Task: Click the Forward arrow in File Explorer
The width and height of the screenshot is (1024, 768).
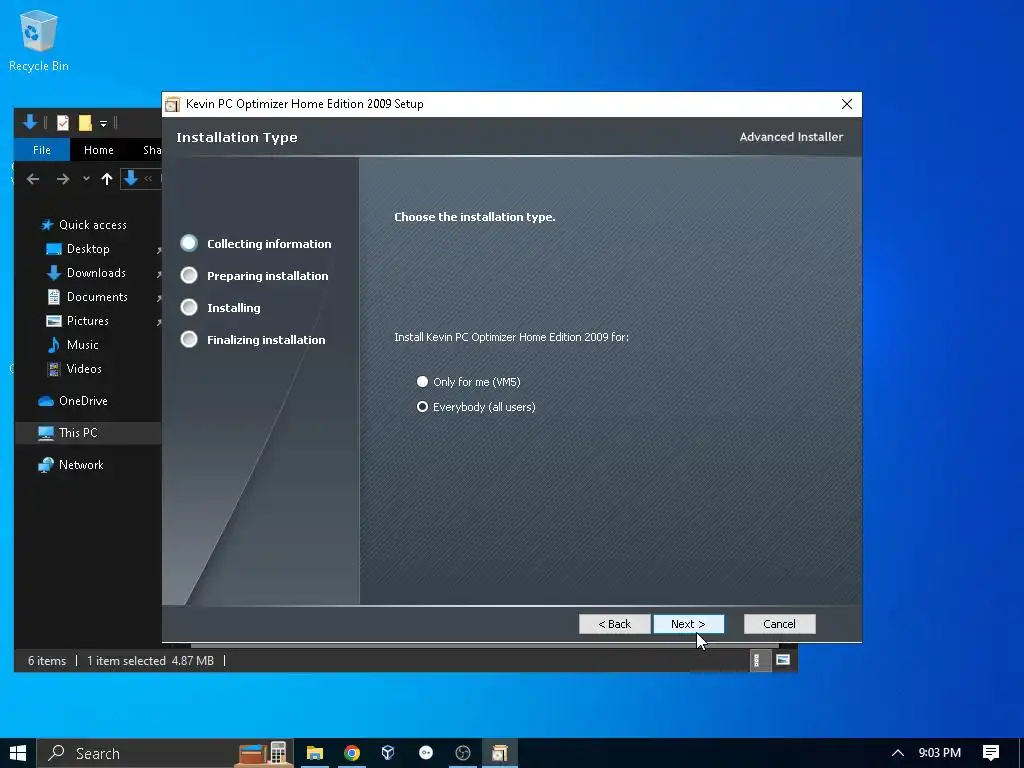Action: 63,179
